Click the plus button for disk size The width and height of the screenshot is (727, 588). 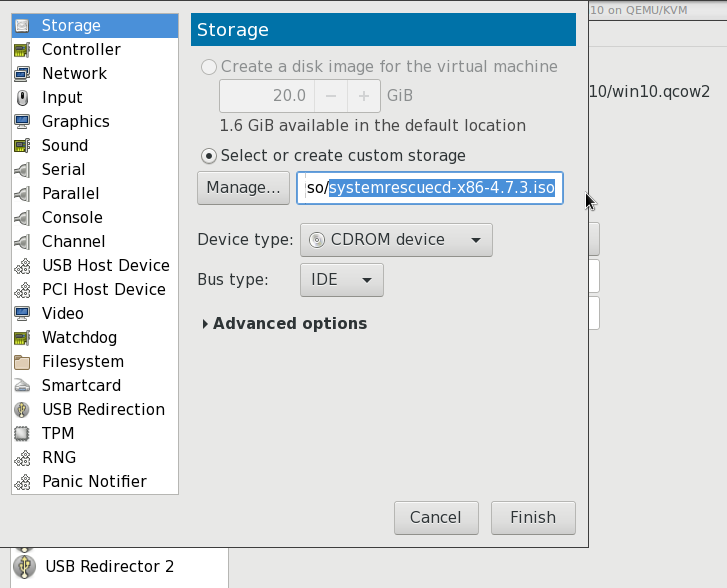[x=364, y=96]
